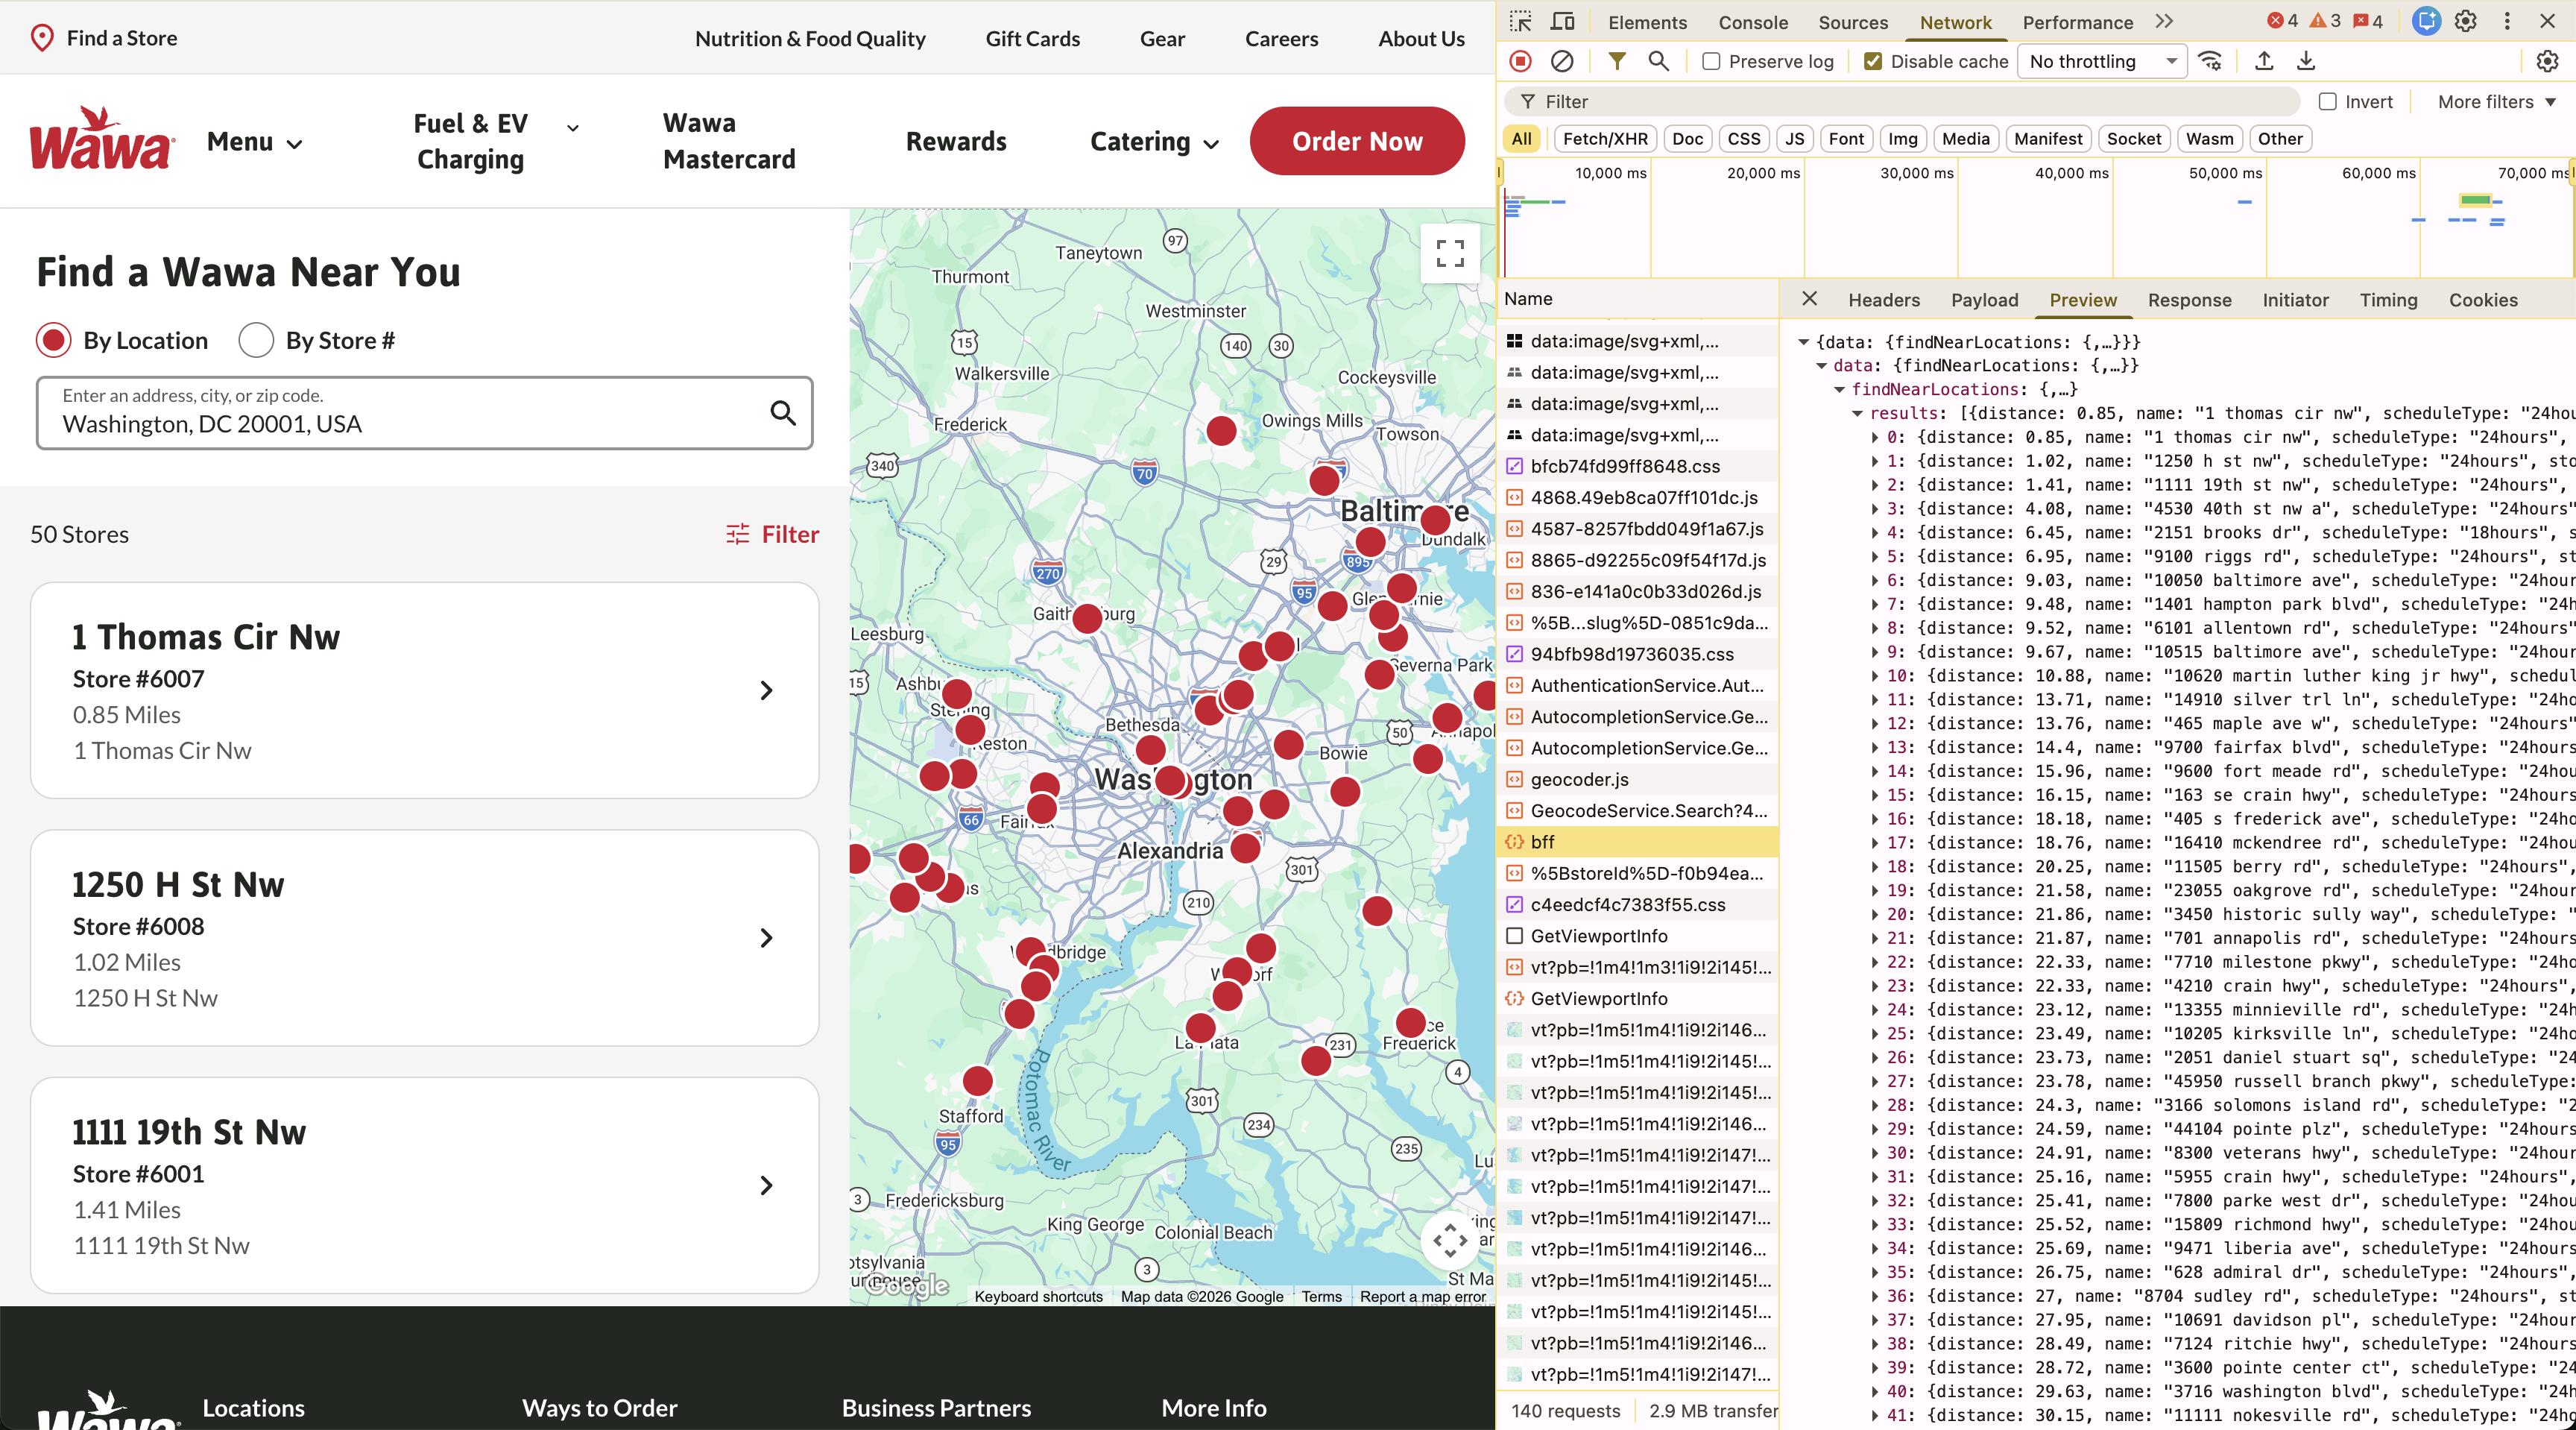This screenshot has height=1430, width=2576.
Task: Click the Order Now button
Action: pos(1356,142)
